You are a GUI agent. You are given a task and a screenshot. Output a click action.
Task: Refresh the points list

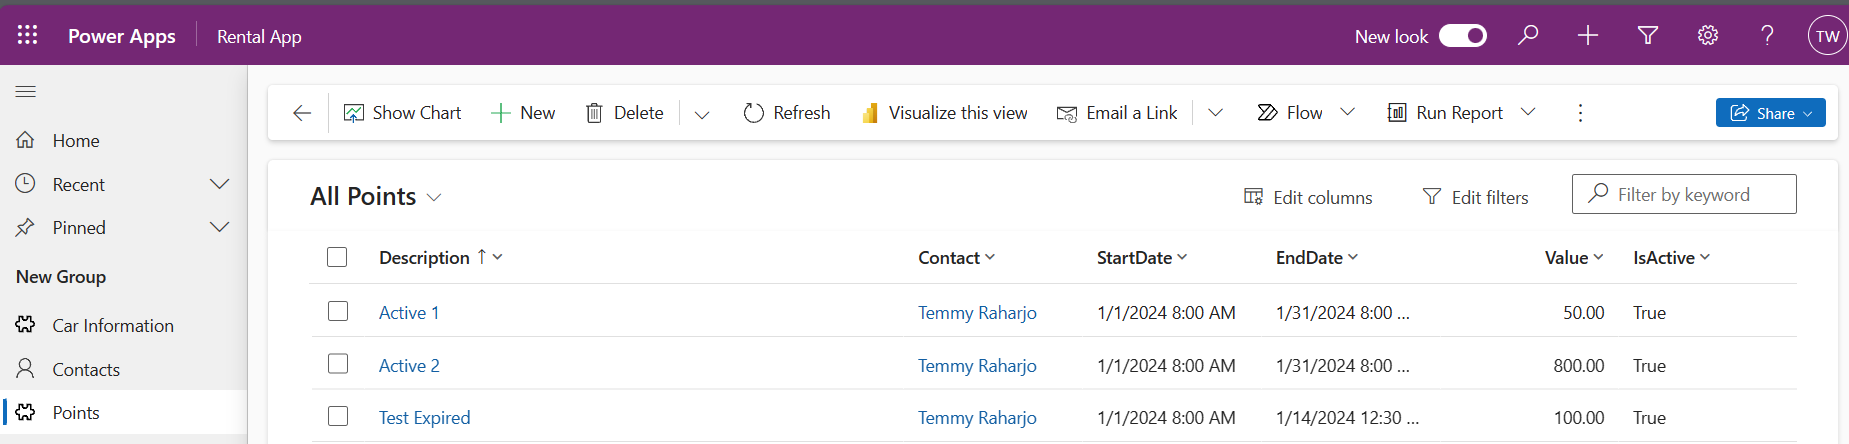pos(787,113)
